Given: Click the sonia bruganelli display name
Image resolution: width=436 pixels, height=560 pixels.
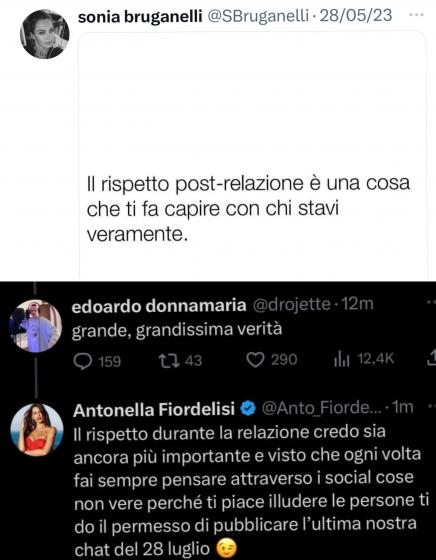Looking at the screenshot, I should point(140,16).
